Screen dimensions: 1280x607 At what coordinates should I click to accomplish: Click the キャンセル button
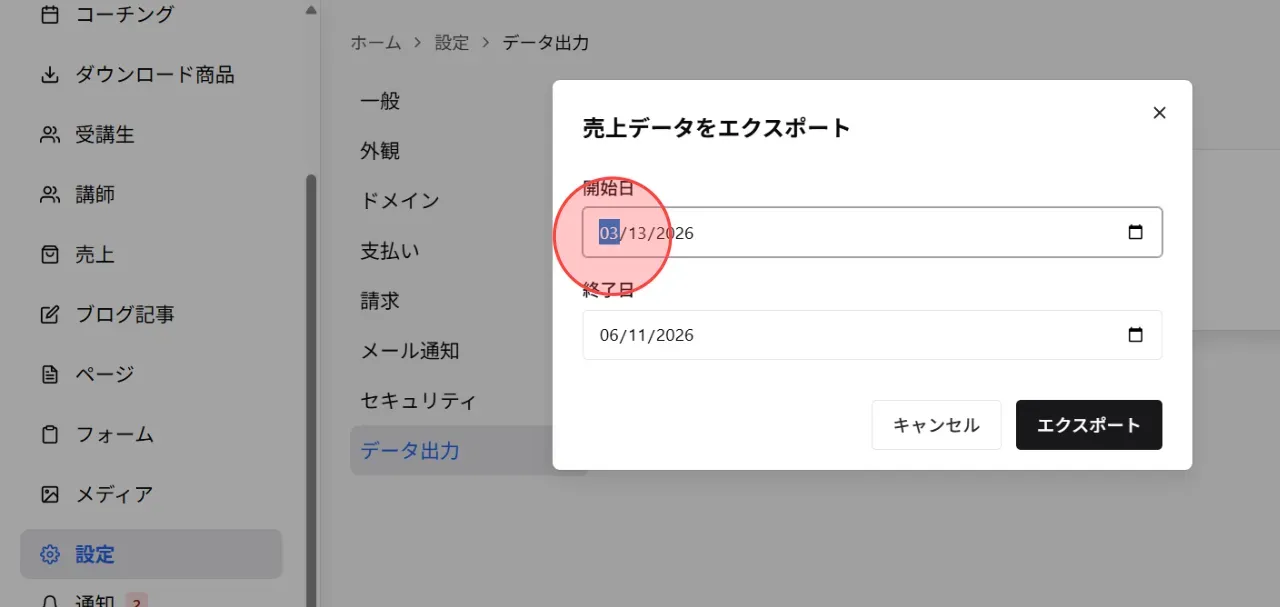pyautogui.click(x=936, y=425)
